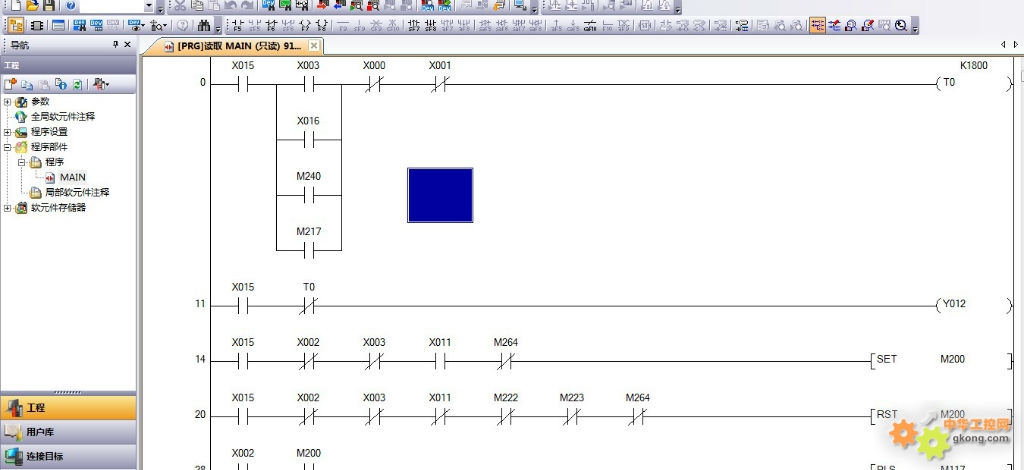Image resolution: width=1024 pixels, height=470 pixels.
Task: Click the dark blue rectangle in the ladder
Action: coord(440,195)
